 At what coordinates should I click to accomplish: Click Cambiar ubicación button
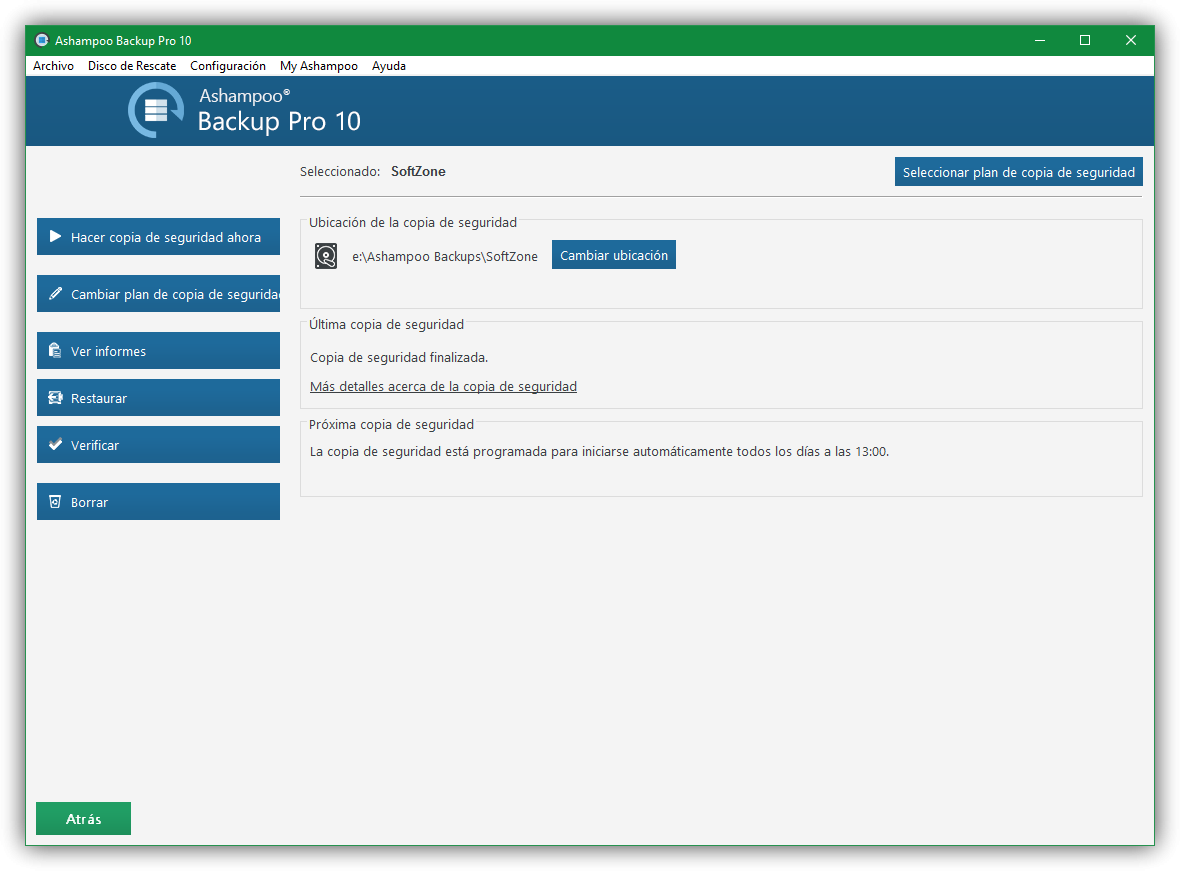click(x=613, y=254)
